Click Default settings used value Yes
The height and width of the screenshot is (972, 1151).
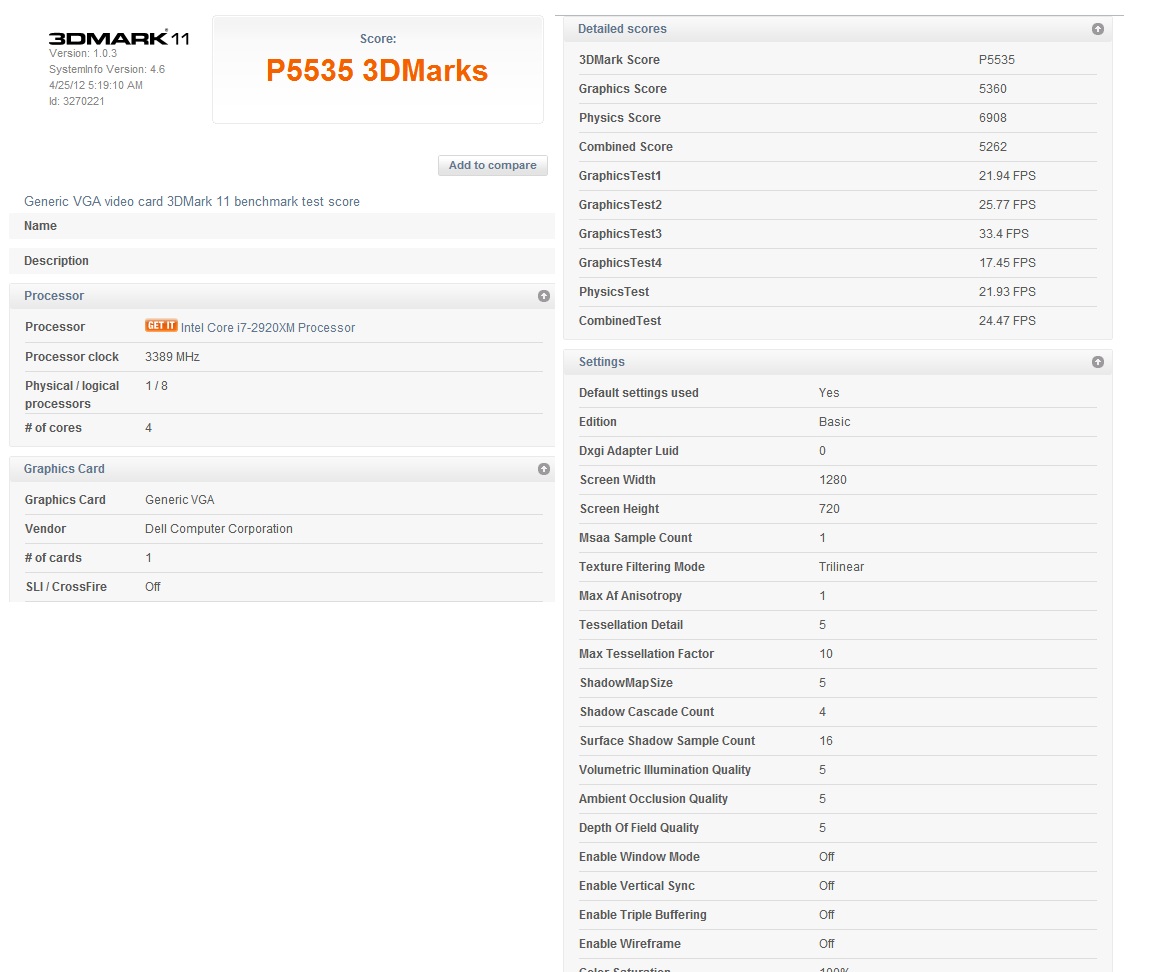[829, 393]
